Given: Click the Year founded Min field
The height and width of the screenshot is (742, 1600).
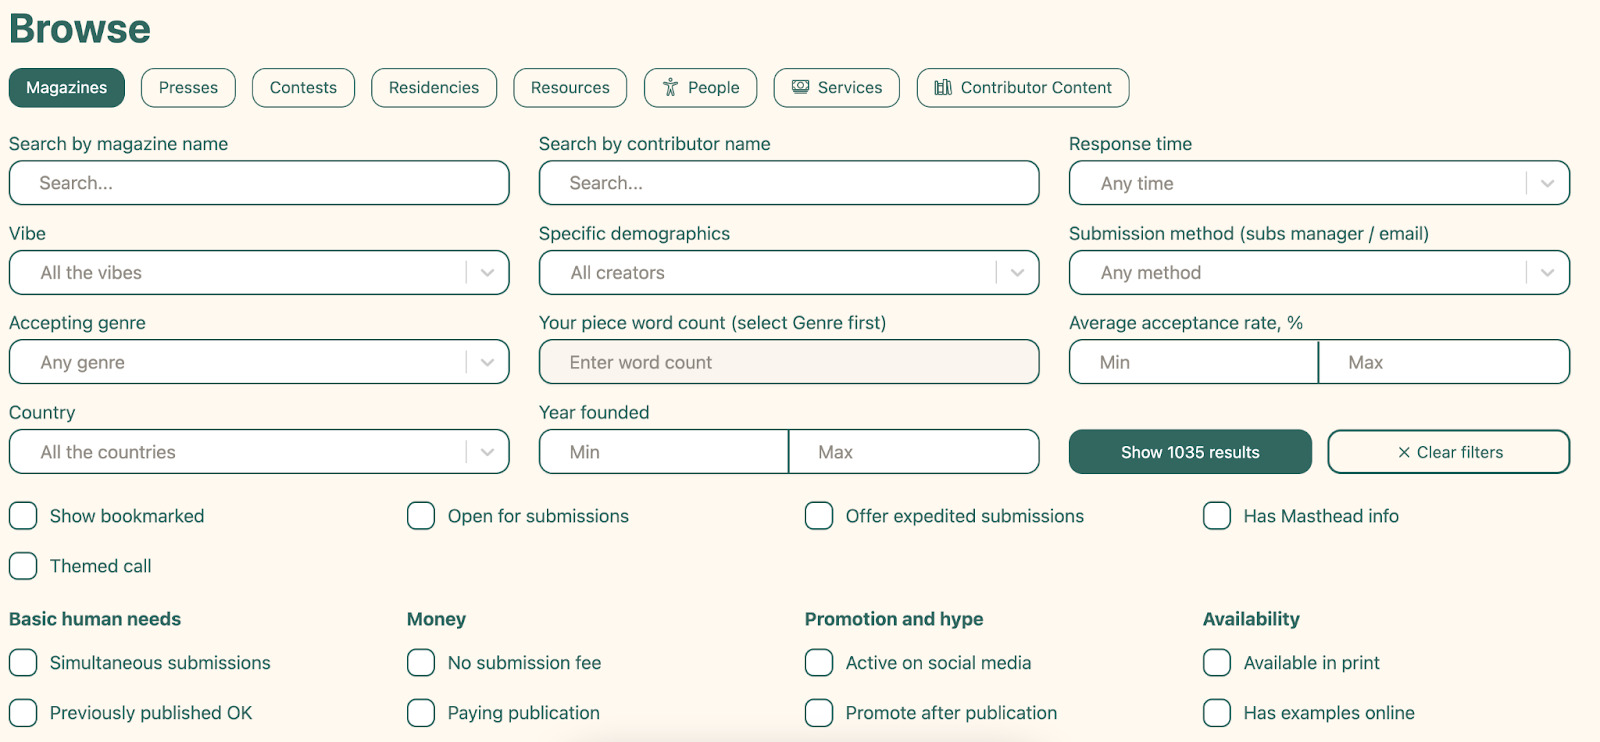Looking at the screenshot, I should (x=664, y=452).
